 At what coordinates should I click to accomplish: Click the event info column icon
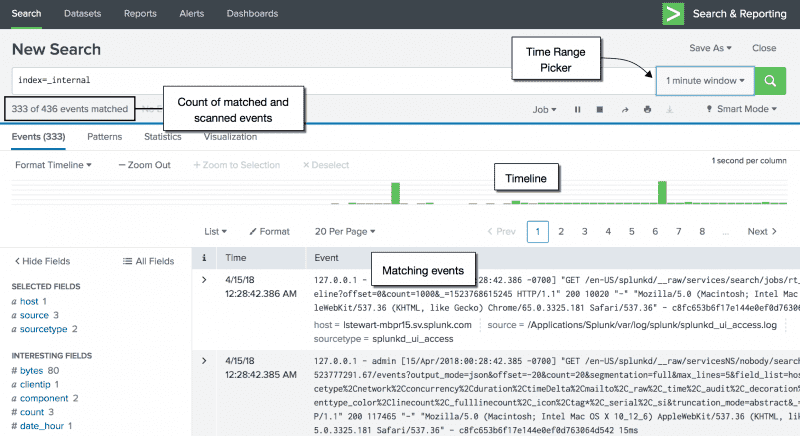coord(204,258)
